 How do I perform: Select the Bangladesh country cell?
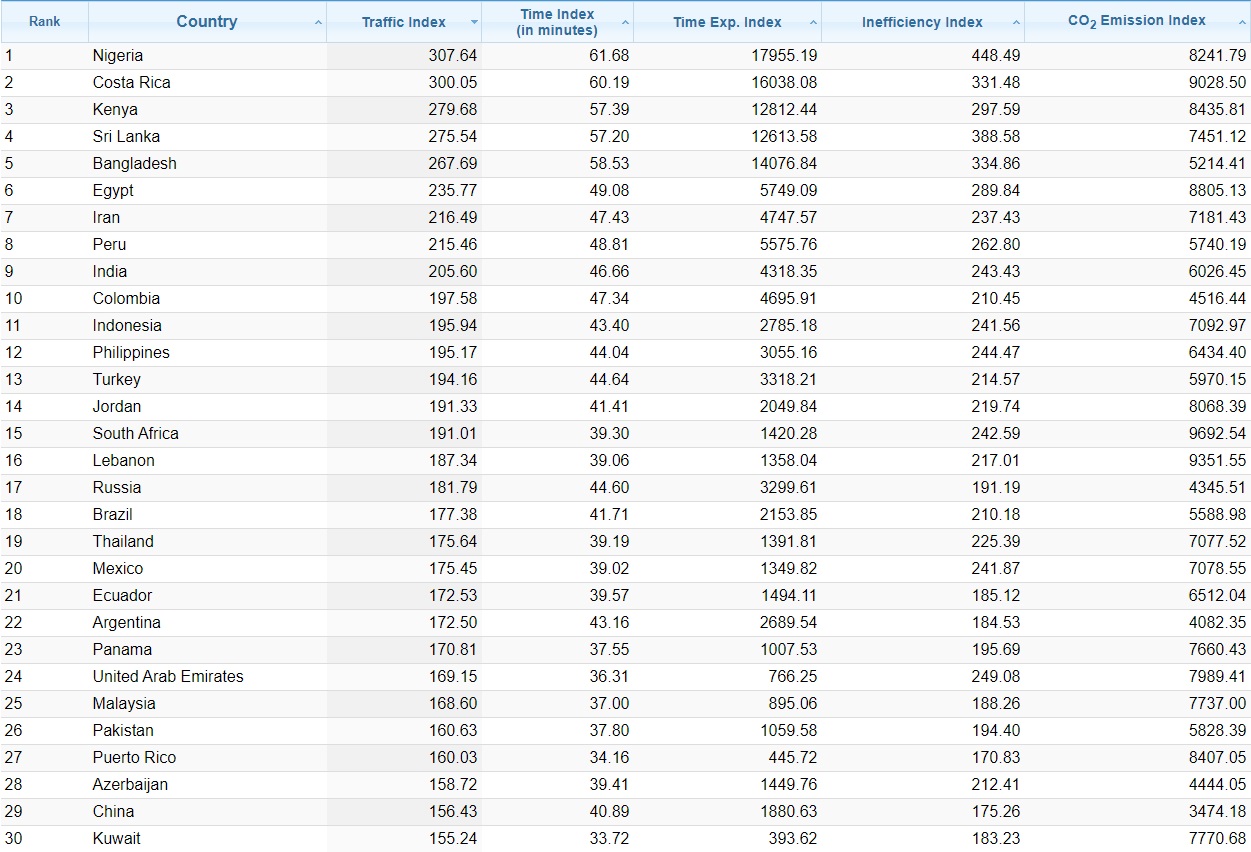click(207, 164)
